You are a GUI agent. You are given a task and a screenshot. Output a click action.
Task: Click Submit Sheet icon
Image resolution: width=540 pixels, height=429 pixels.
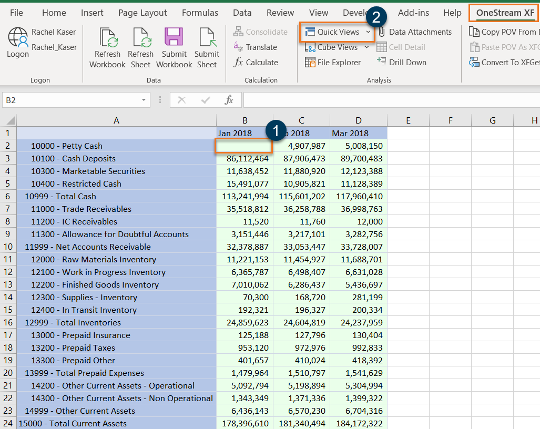207,37
